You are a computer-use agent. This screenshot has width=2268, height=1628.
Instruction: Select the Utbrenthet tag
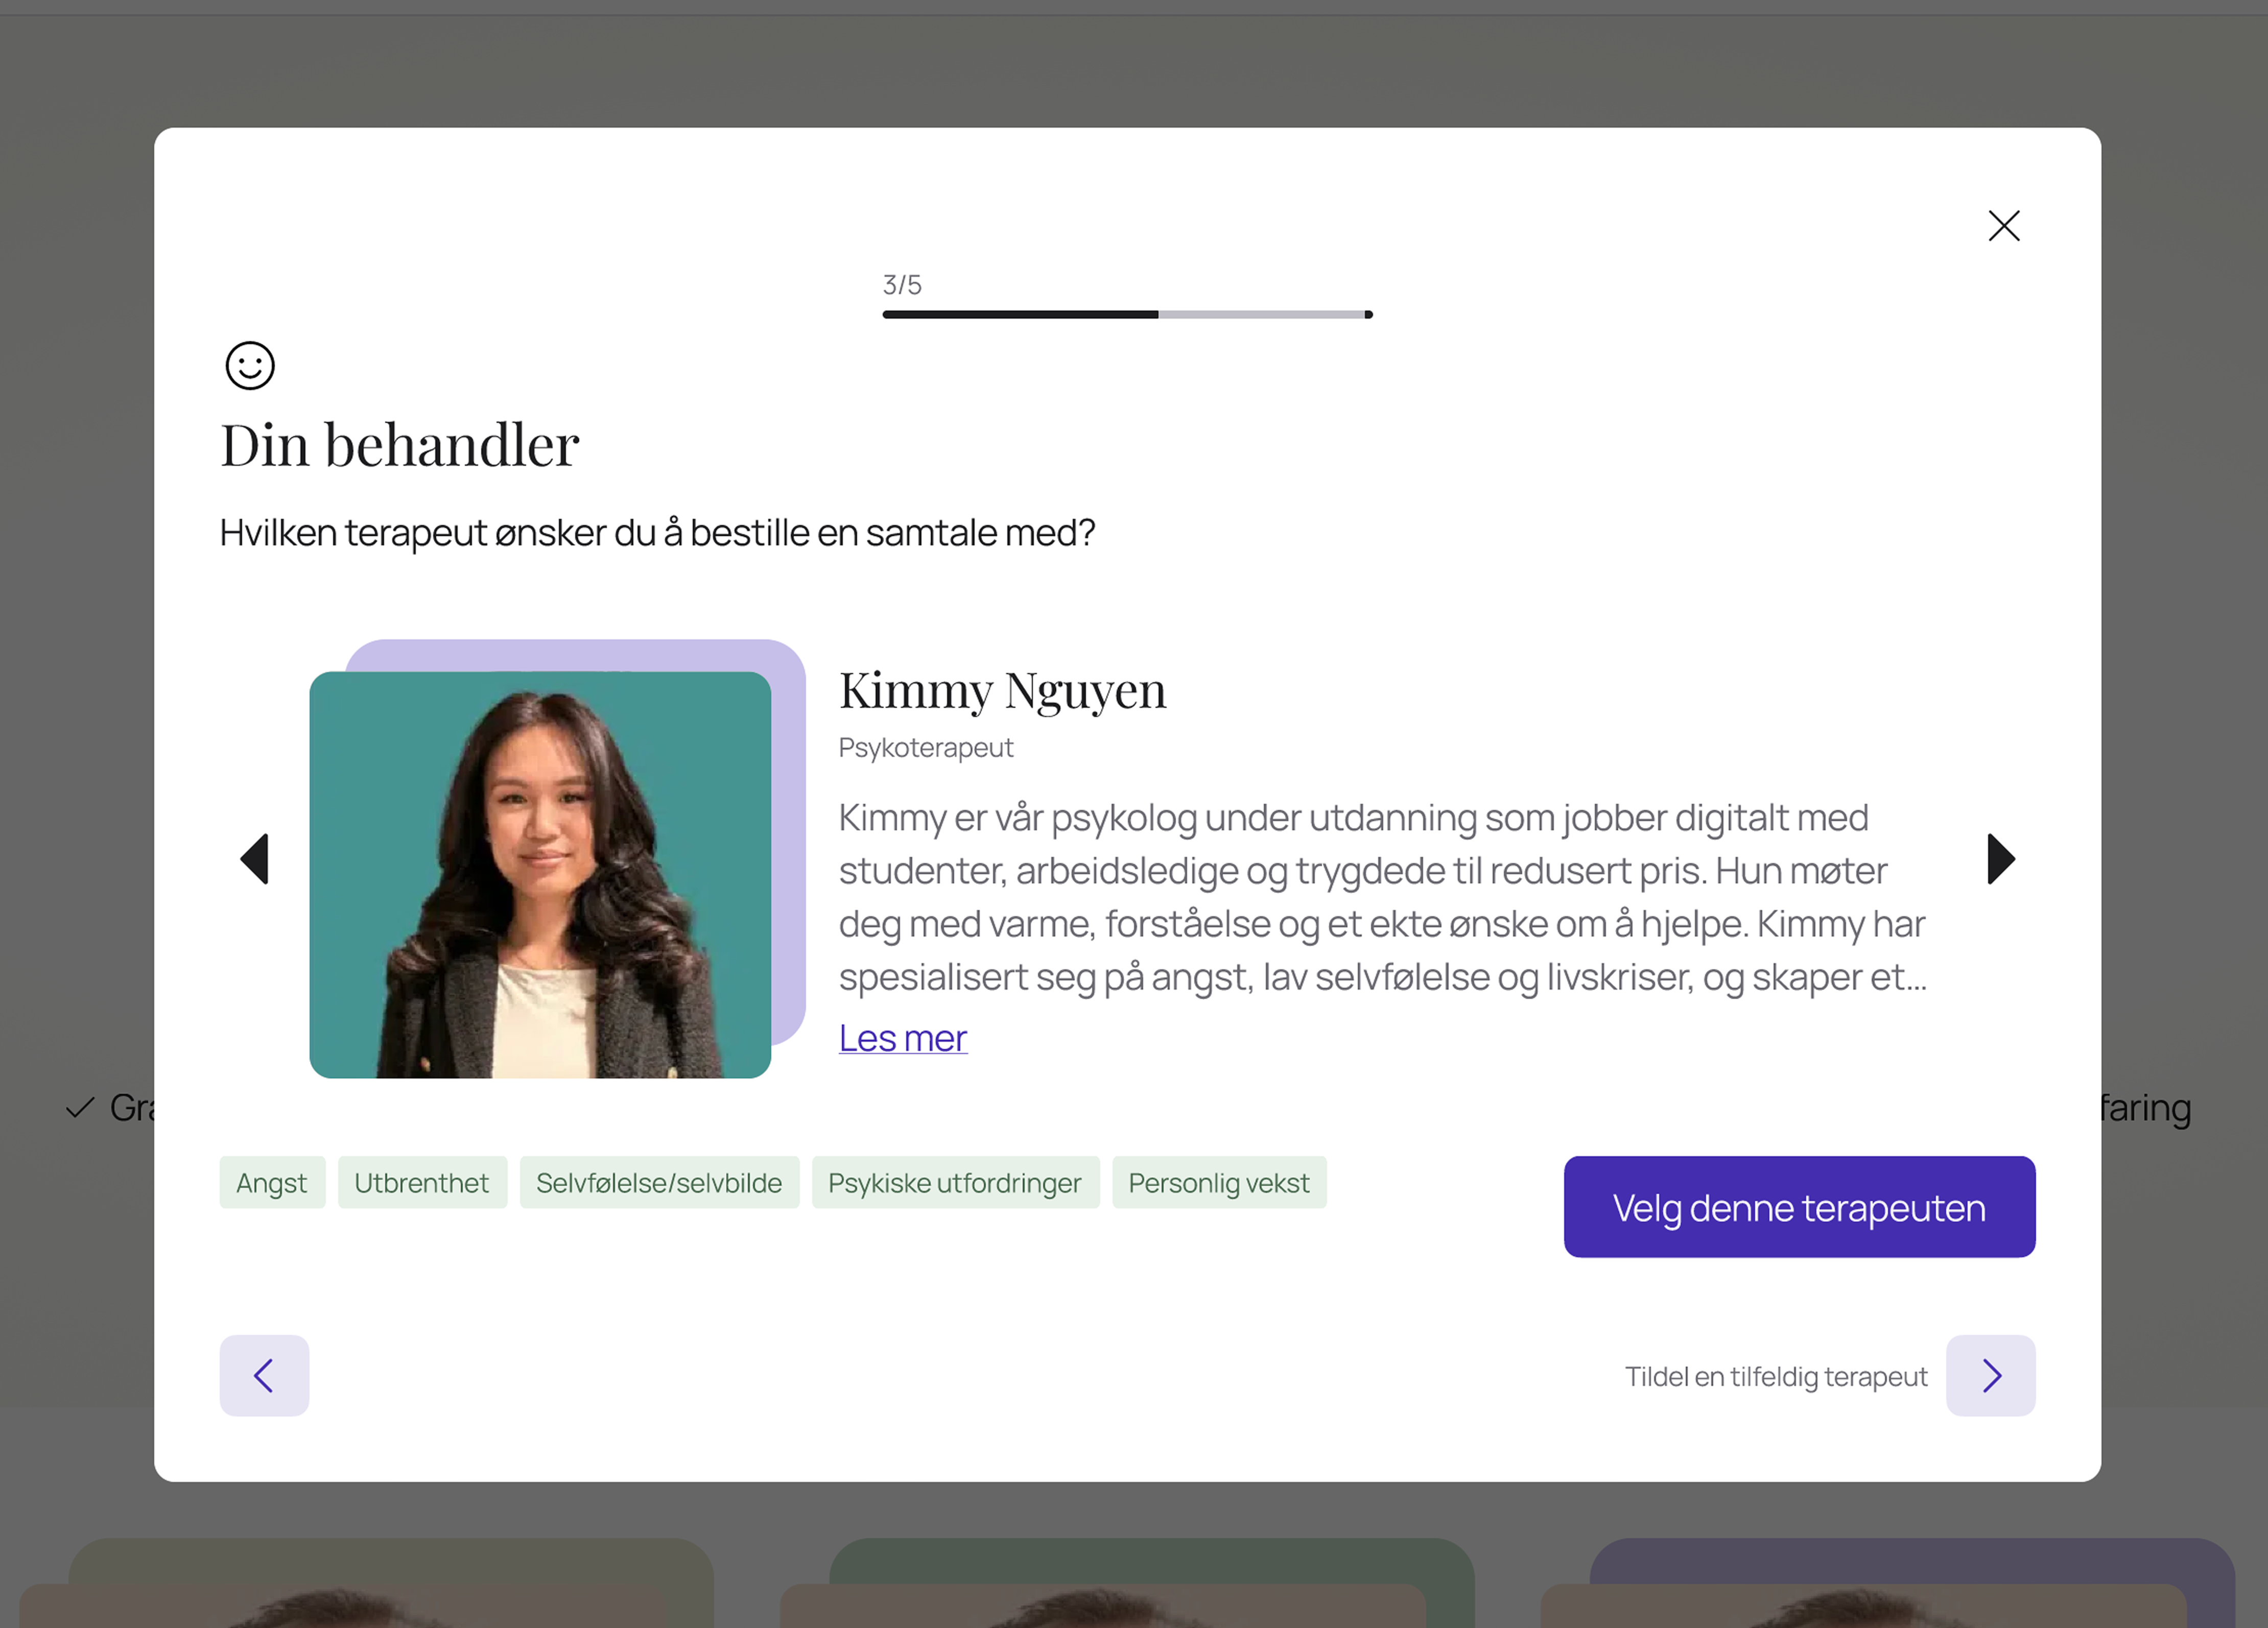pyautogui.click(x=422, y=1183)
